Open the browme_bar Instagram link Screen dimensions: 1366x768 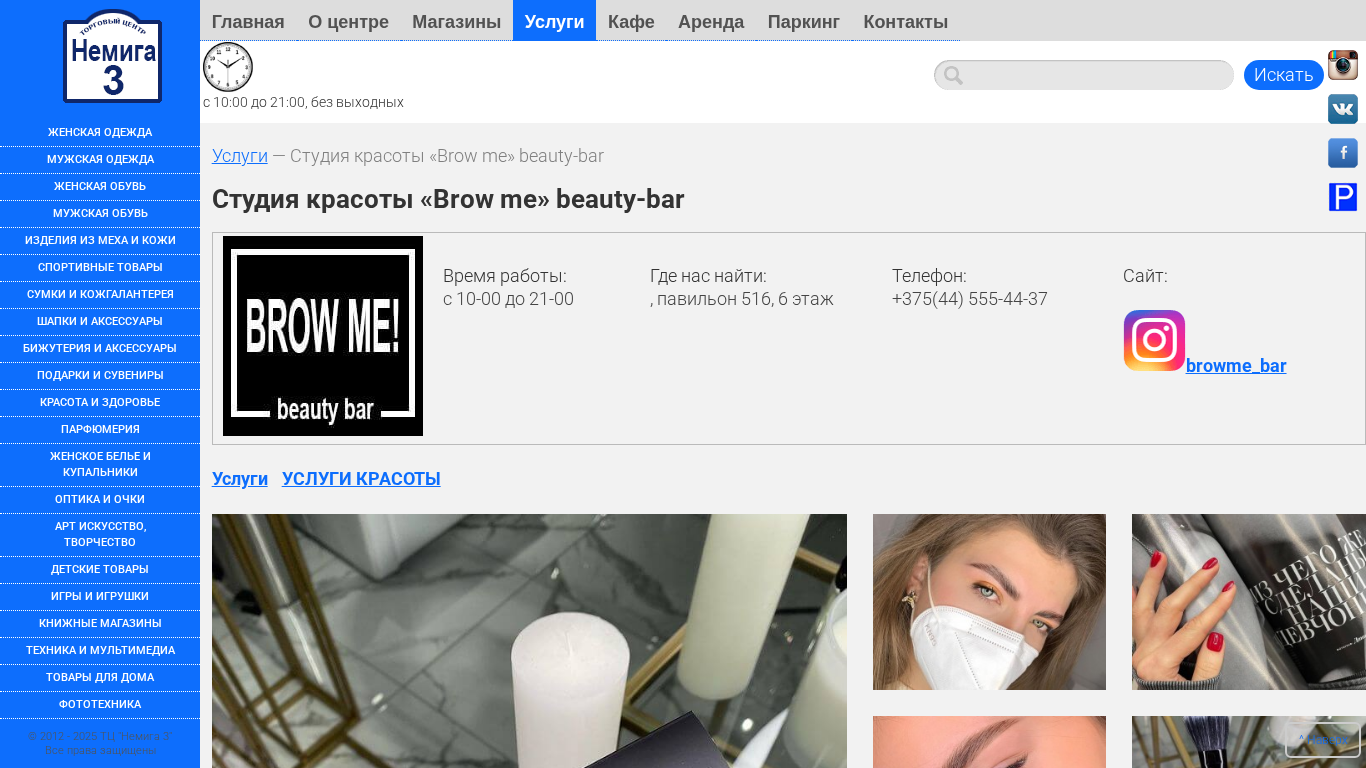1236,366
